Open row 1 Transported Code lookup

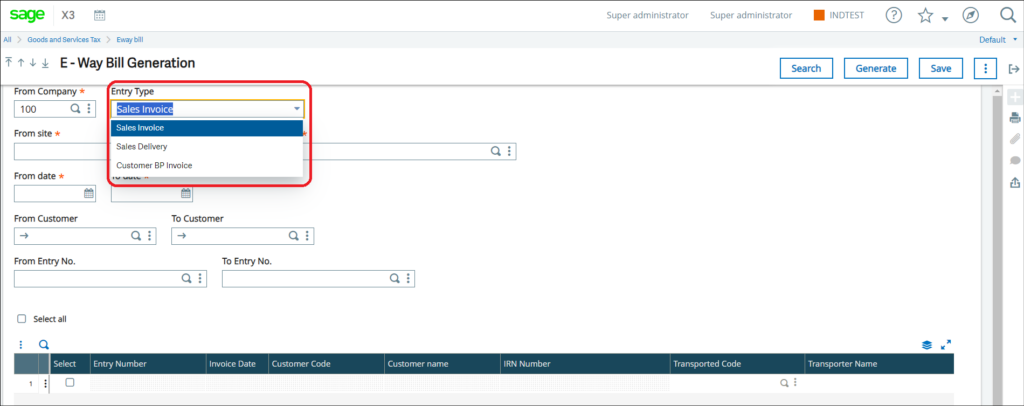(784, 383)
